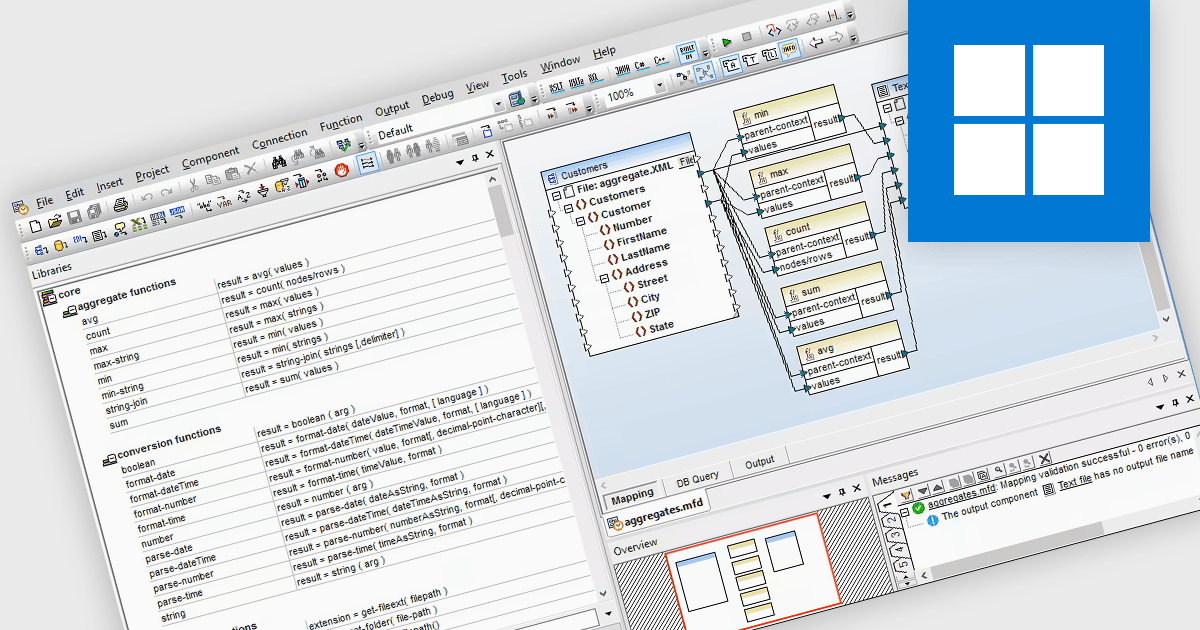The image size is (1200, 630).
Task: Click the red stop hand icon
Action: click(x=341, y=170)
